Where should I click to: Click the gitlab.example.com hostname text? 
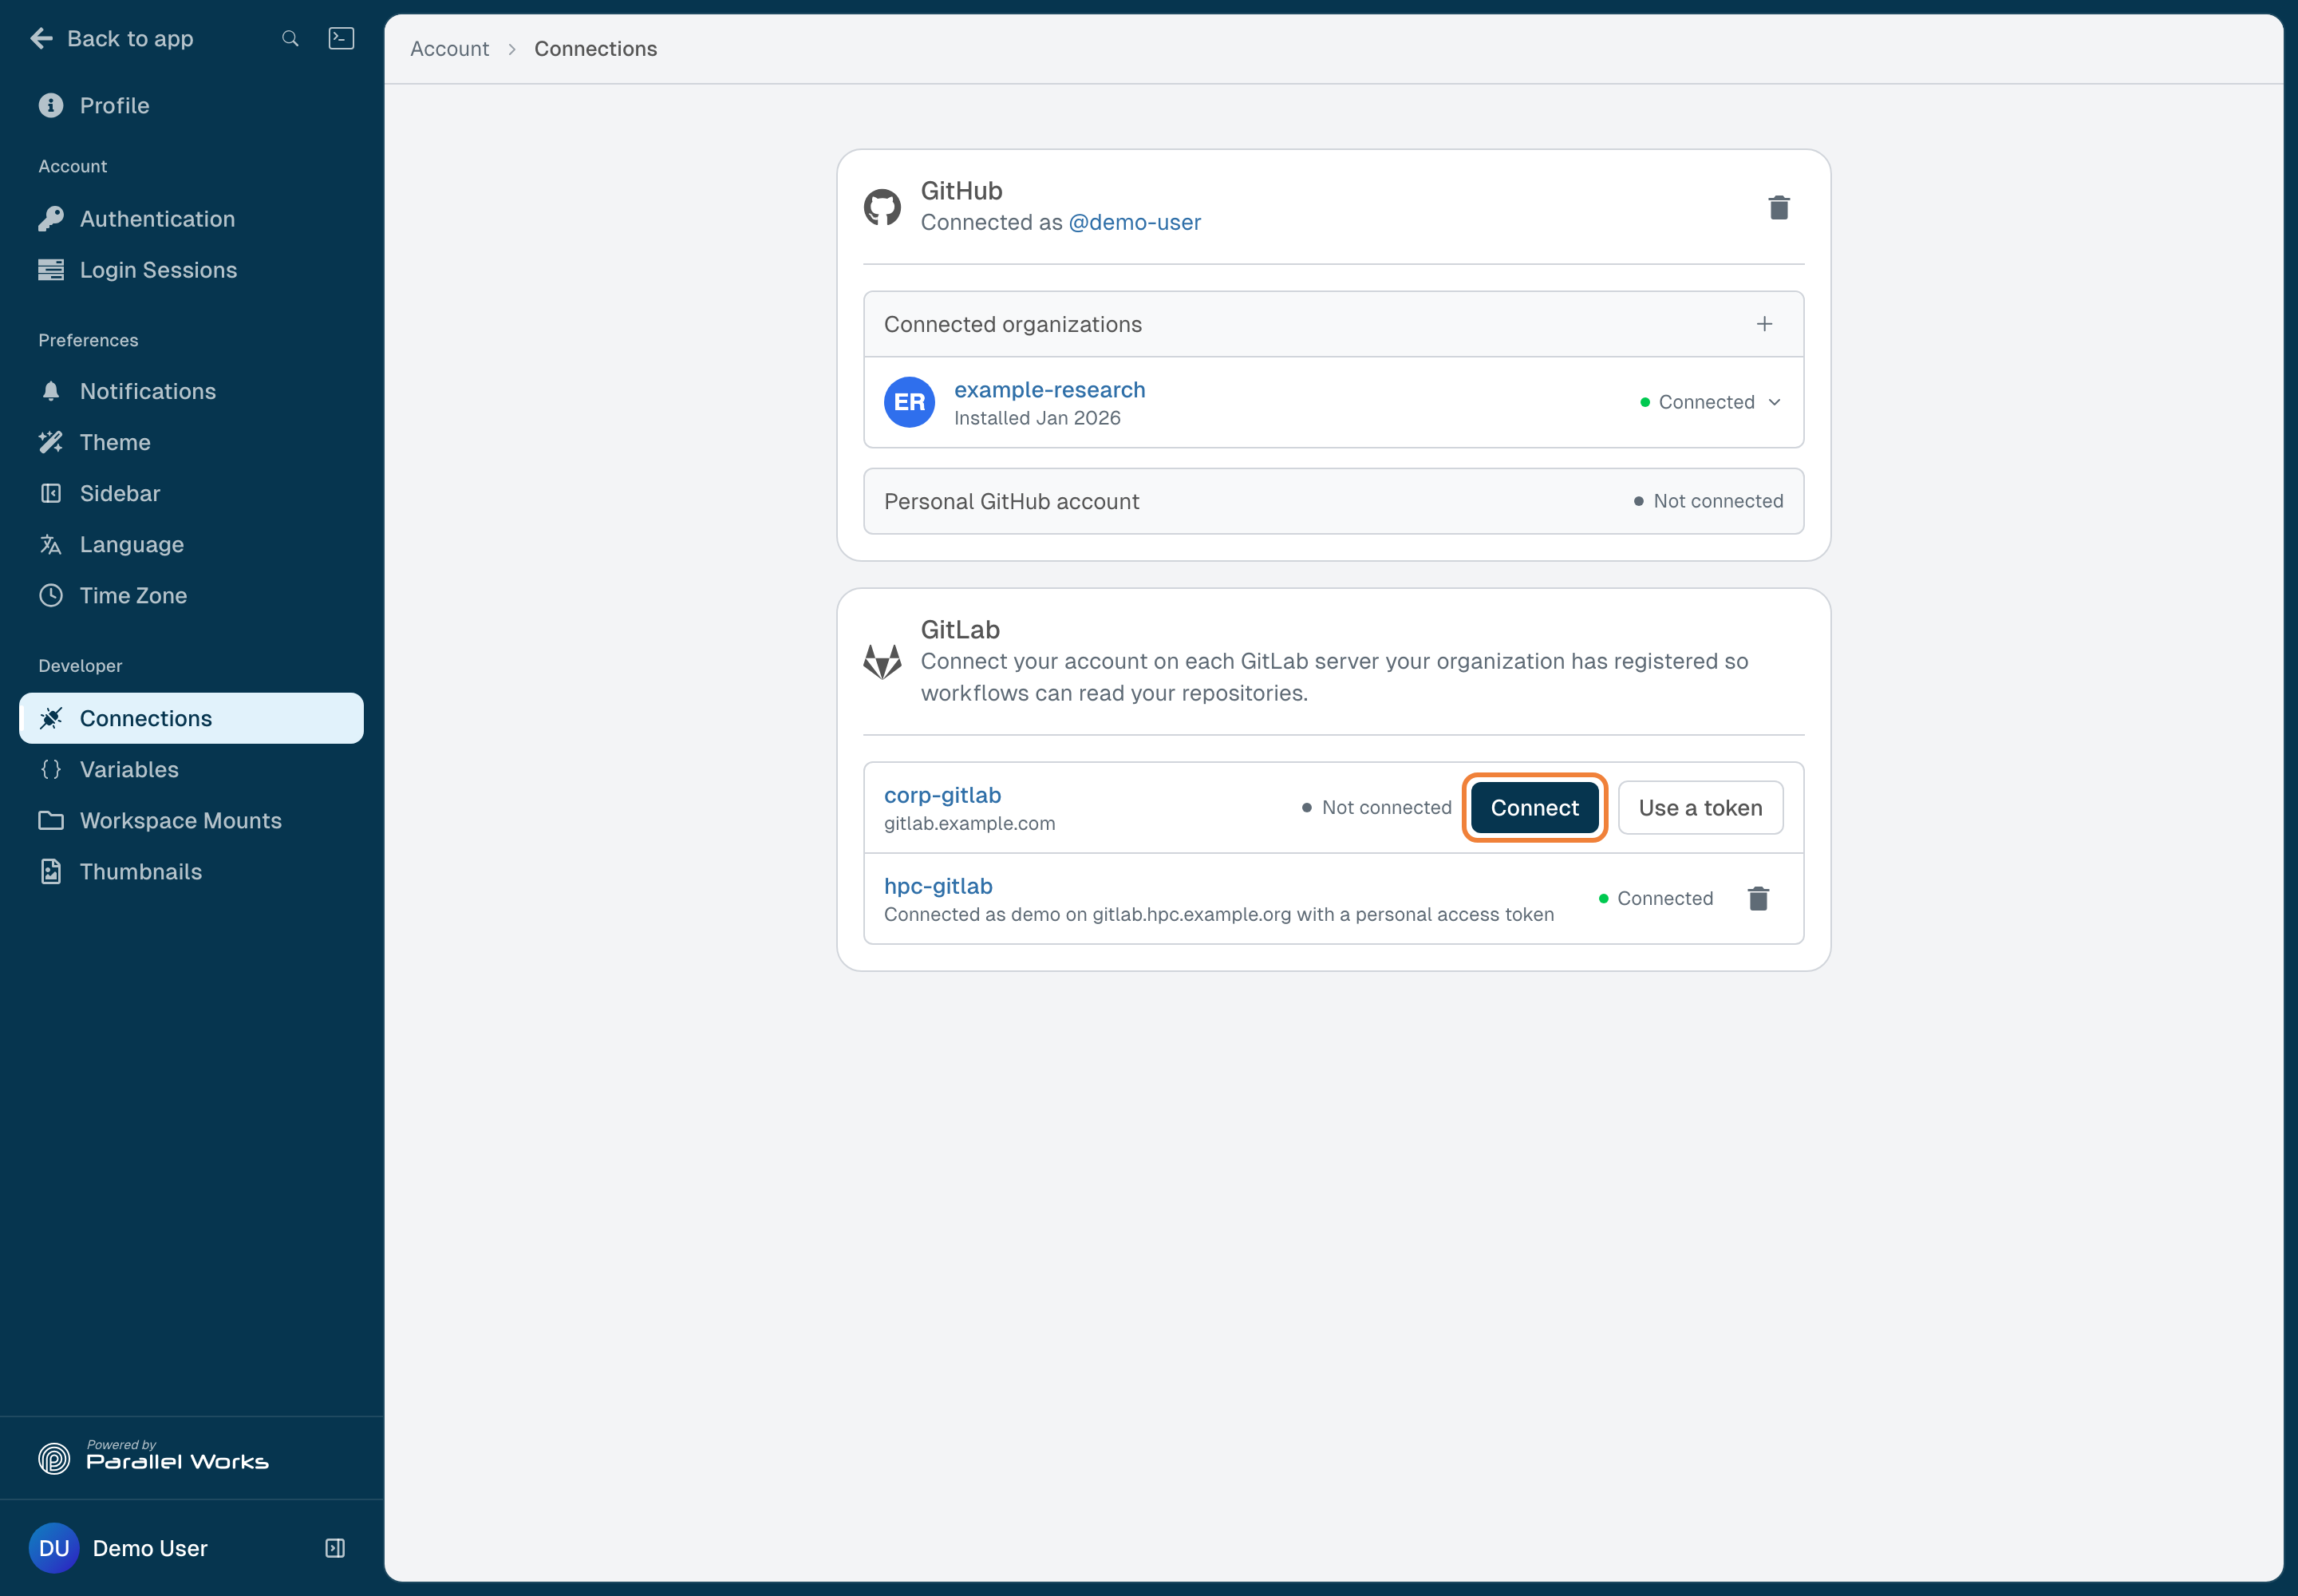969,823
